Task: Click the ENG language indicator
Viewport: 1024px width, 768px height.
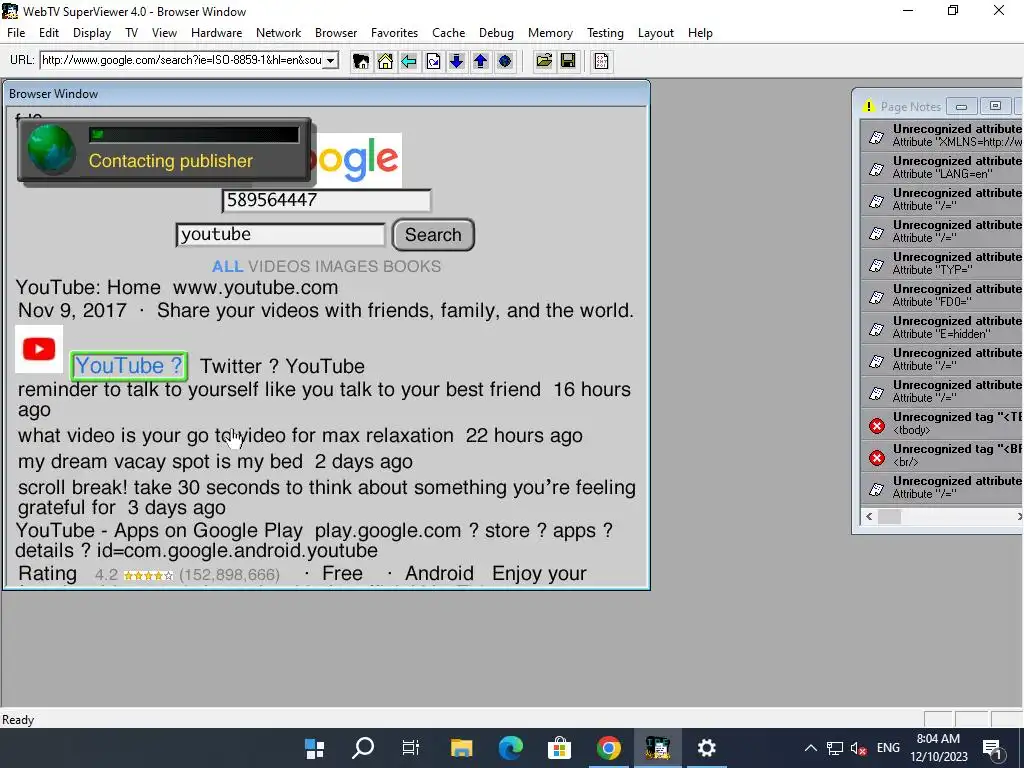Action: point(888,748)
